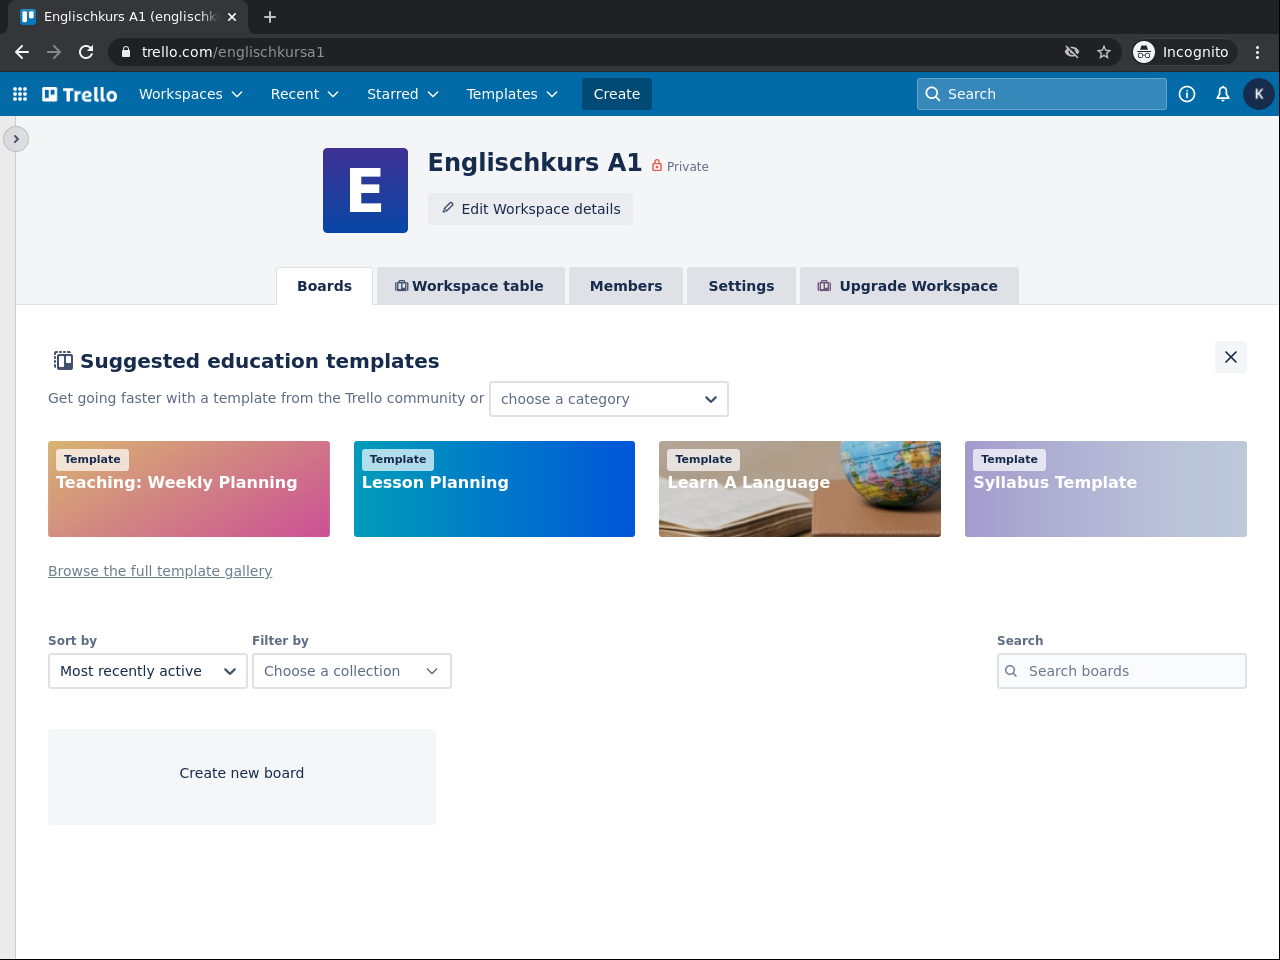The height and width of the screenshot is (960, 1280).
Task: Open the Workspaces dropdown menu
Action: [191, 94]
